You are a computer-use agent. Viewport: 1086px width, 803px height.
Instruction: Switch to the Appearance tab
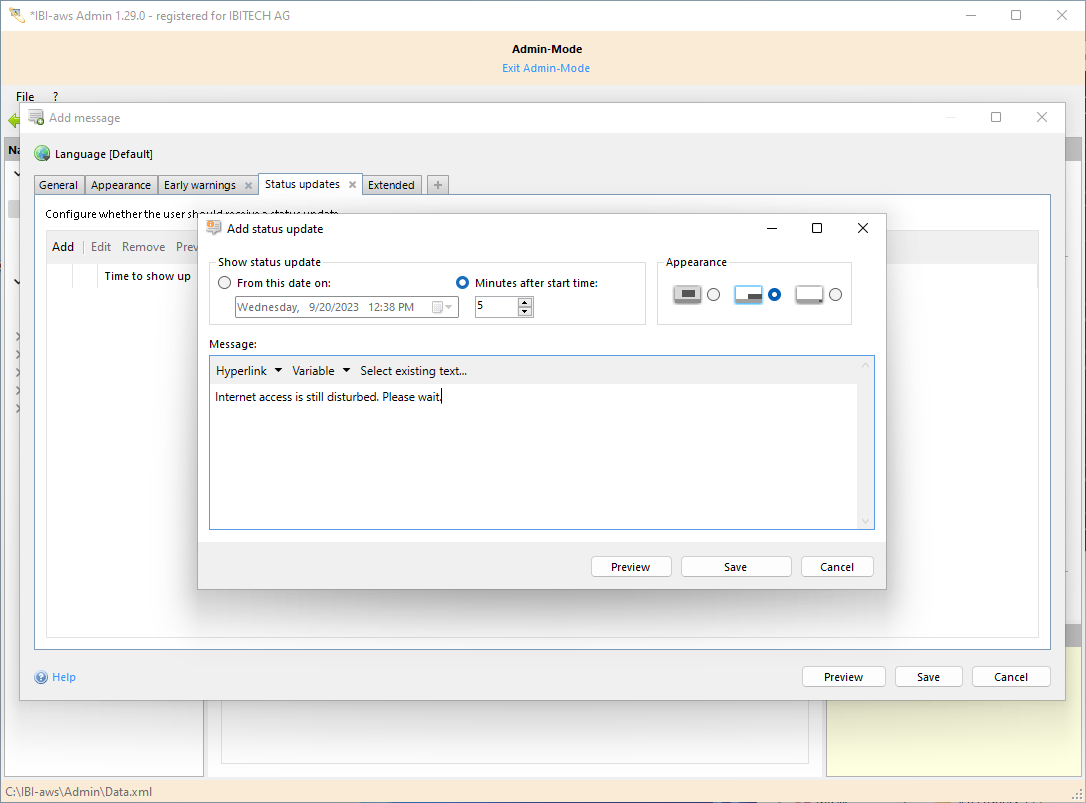point(121,185)
